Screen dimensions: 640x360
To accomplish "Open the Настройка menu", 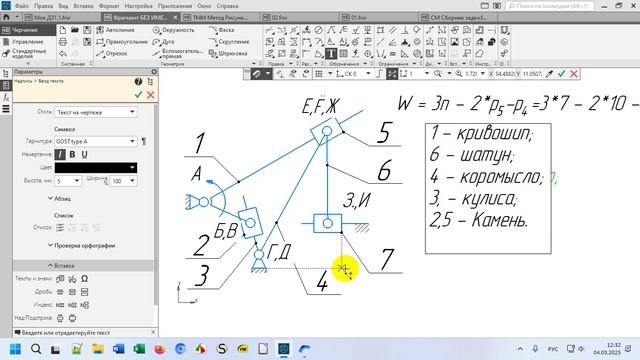I will [138, 6].
